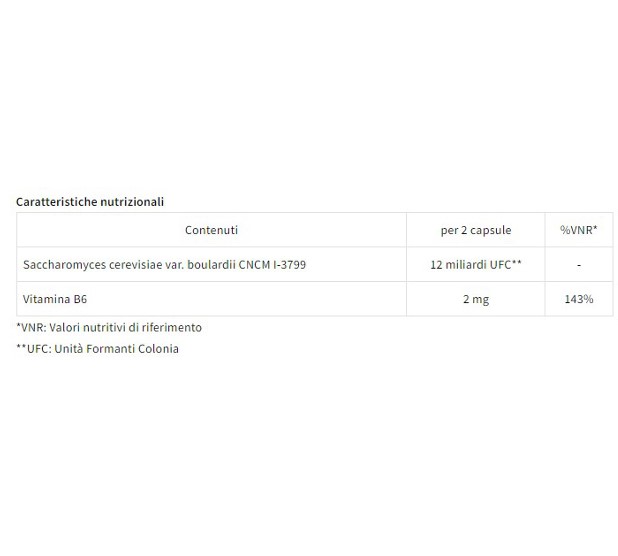Click 'UFC**' in the 12 miliardi cell

(506, 264)
